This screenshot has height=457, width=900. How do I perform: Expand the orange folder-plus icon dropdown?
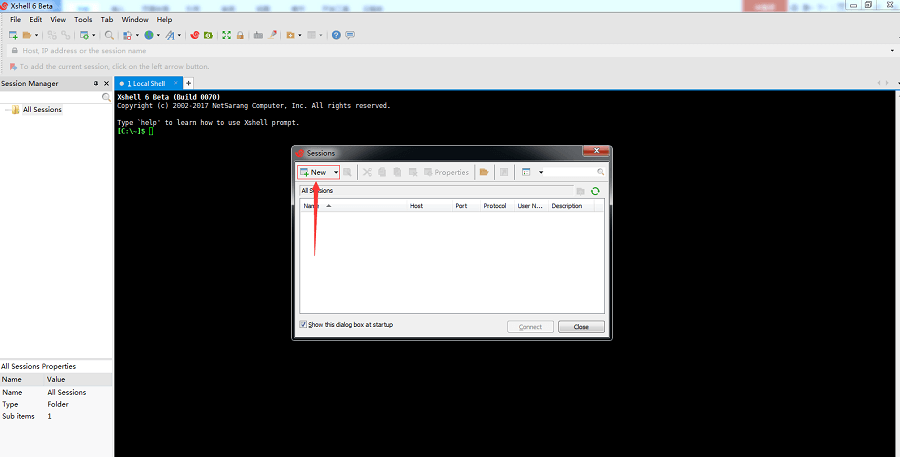tap(300, 36)
